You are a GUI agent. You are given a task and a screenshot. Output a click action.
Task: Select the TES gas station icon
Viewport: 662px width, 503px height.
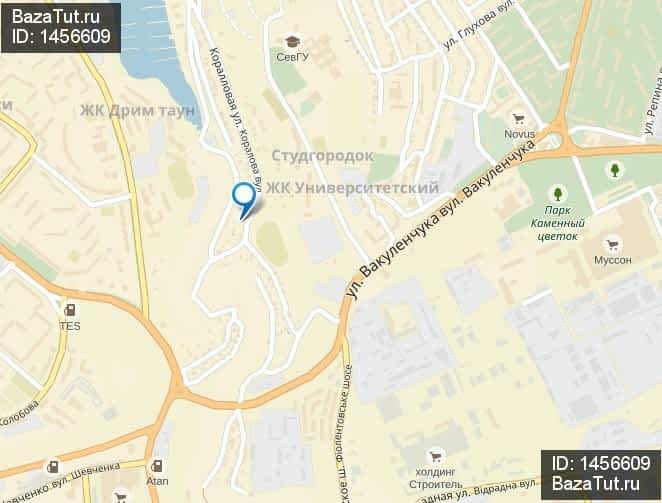pyautogui.click(x=70, y=310)
